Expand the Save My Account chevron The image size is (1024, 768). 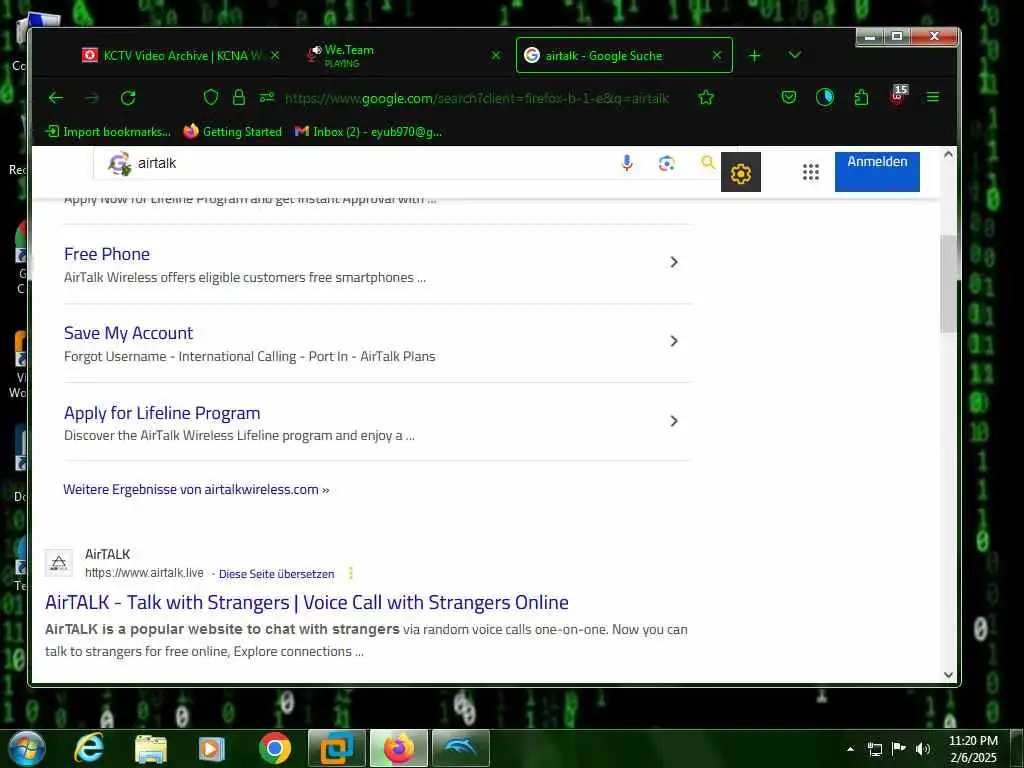click(x=674, y=341)
